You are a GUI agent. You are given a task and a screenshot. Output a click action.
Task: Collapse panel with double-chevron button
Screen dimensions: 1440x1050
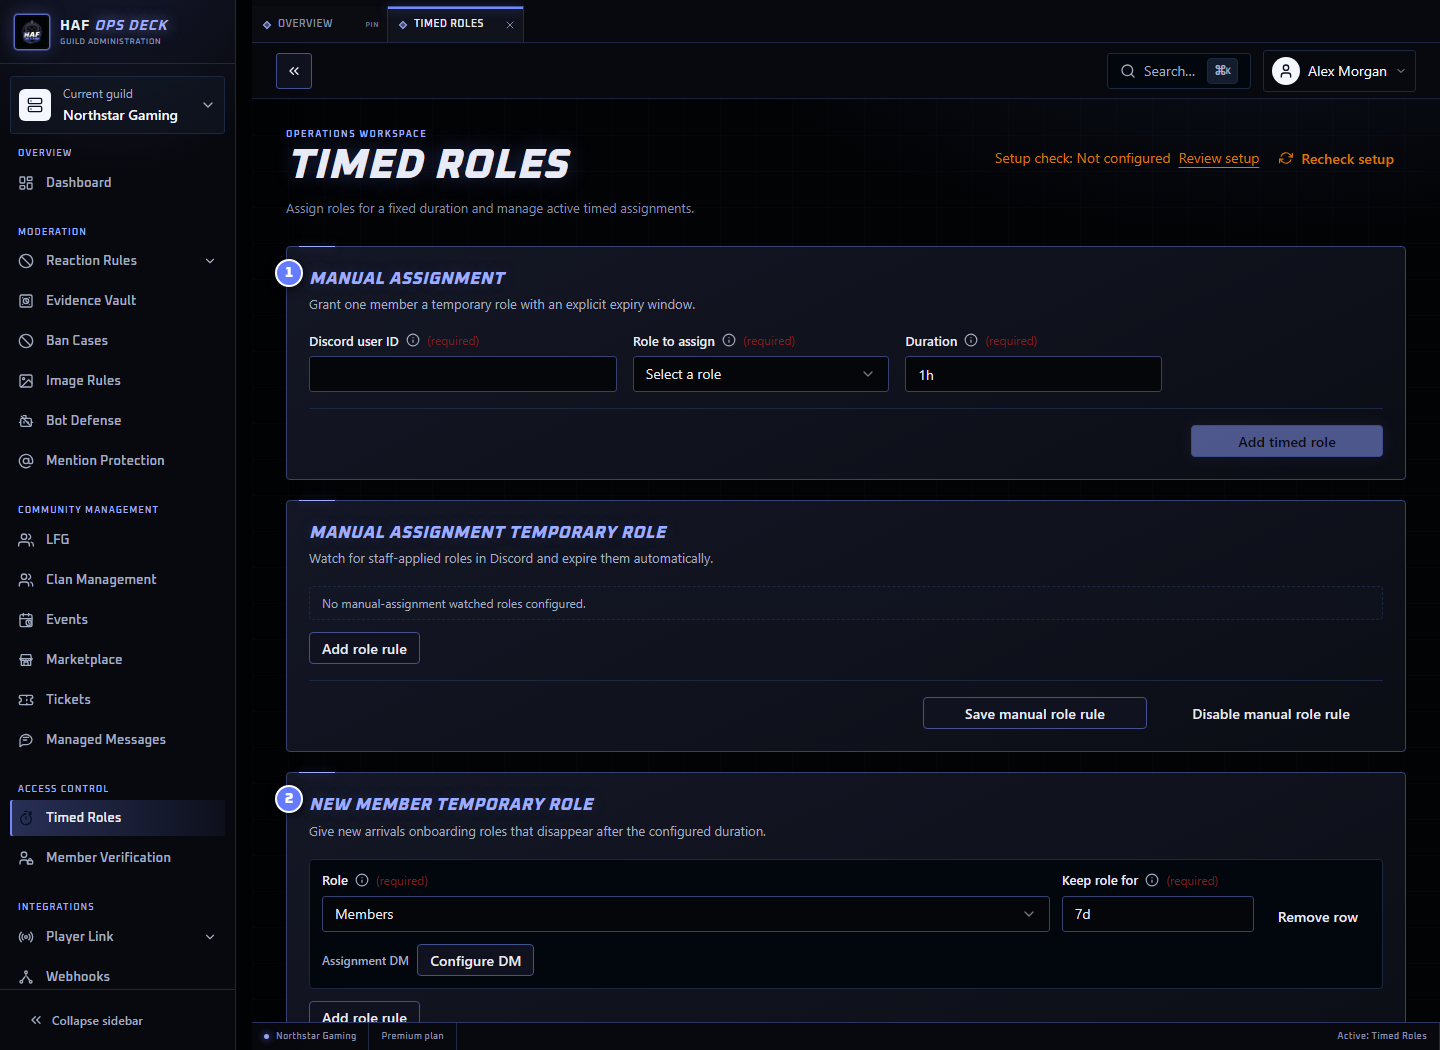(294, 71)
